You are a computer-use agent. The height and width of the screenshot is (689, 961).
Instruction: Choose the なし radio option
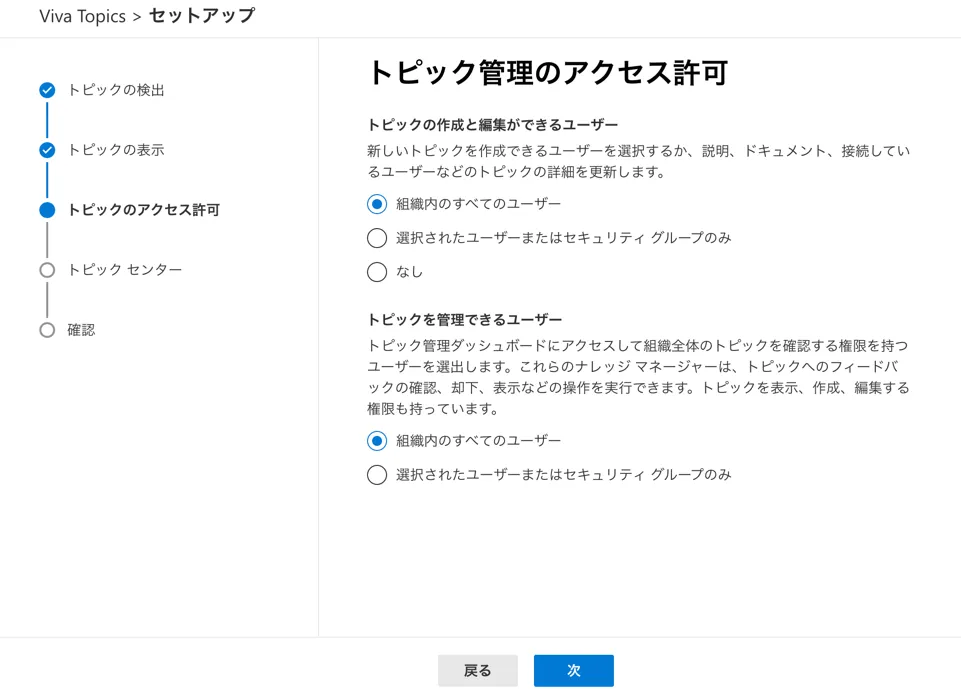coord(377,272)
